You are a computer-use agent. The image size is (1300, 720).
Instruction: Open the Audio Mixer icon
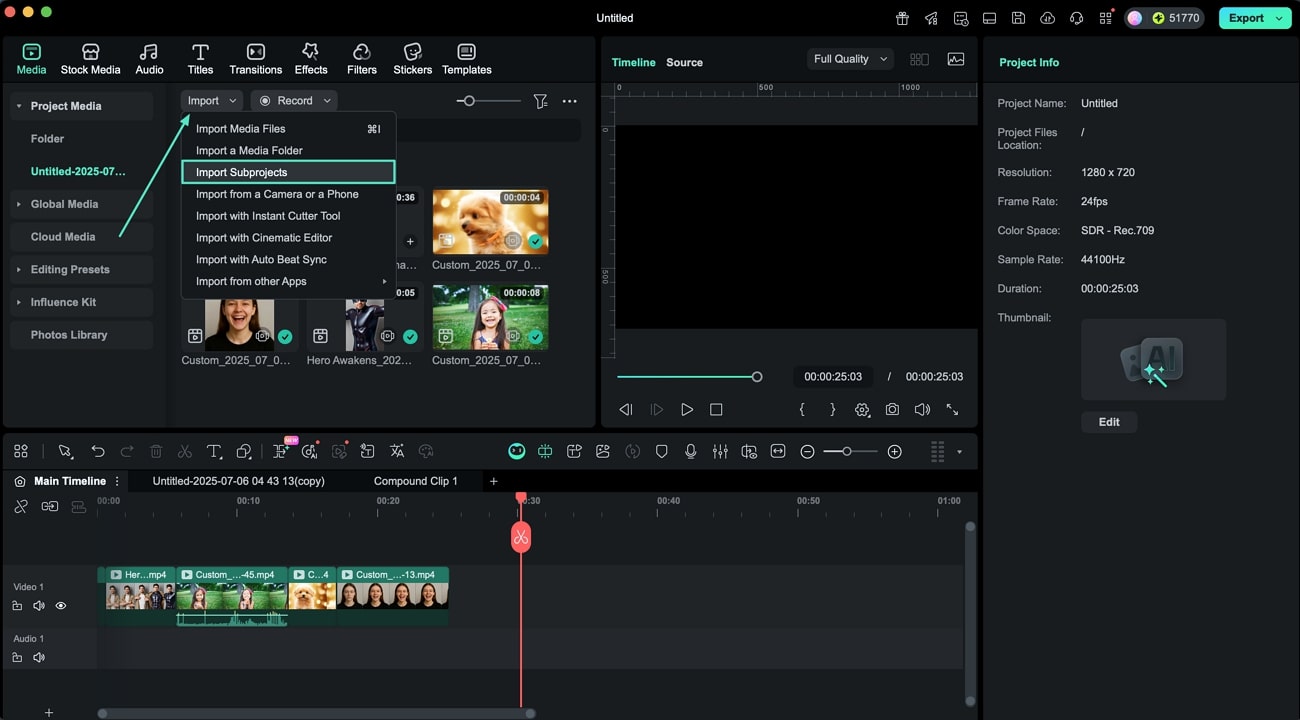point(720,451)
